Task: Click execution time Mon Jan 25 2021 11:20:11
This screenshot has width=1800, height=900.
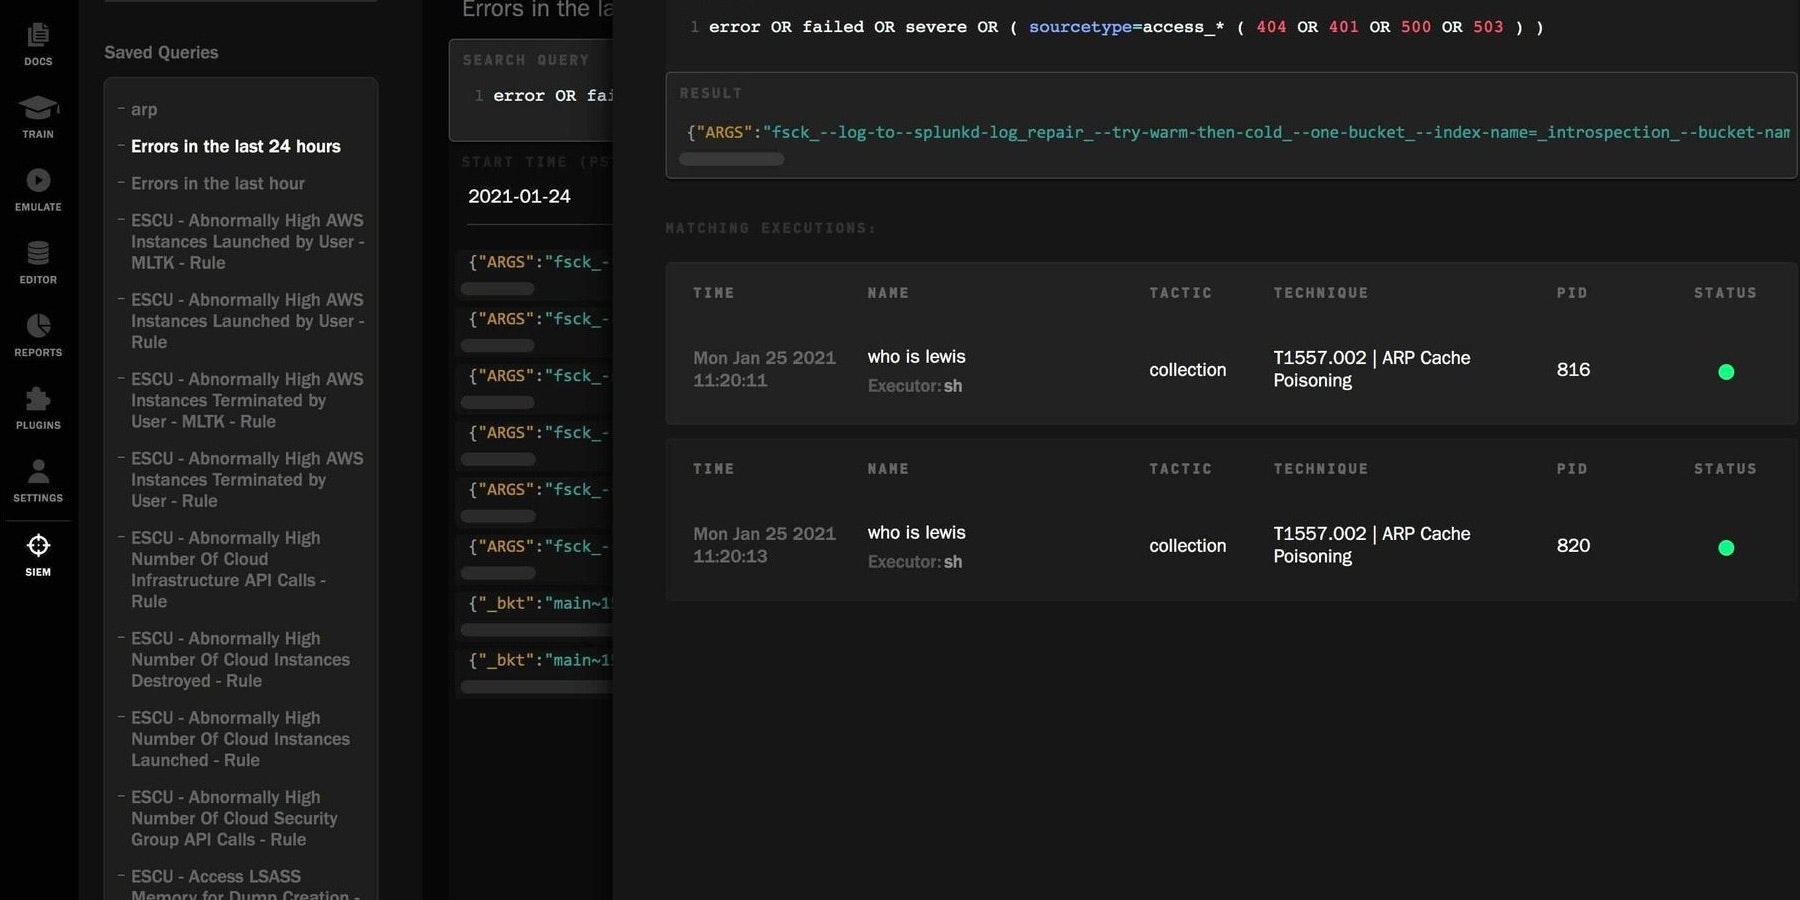Action: coord(764,369)
